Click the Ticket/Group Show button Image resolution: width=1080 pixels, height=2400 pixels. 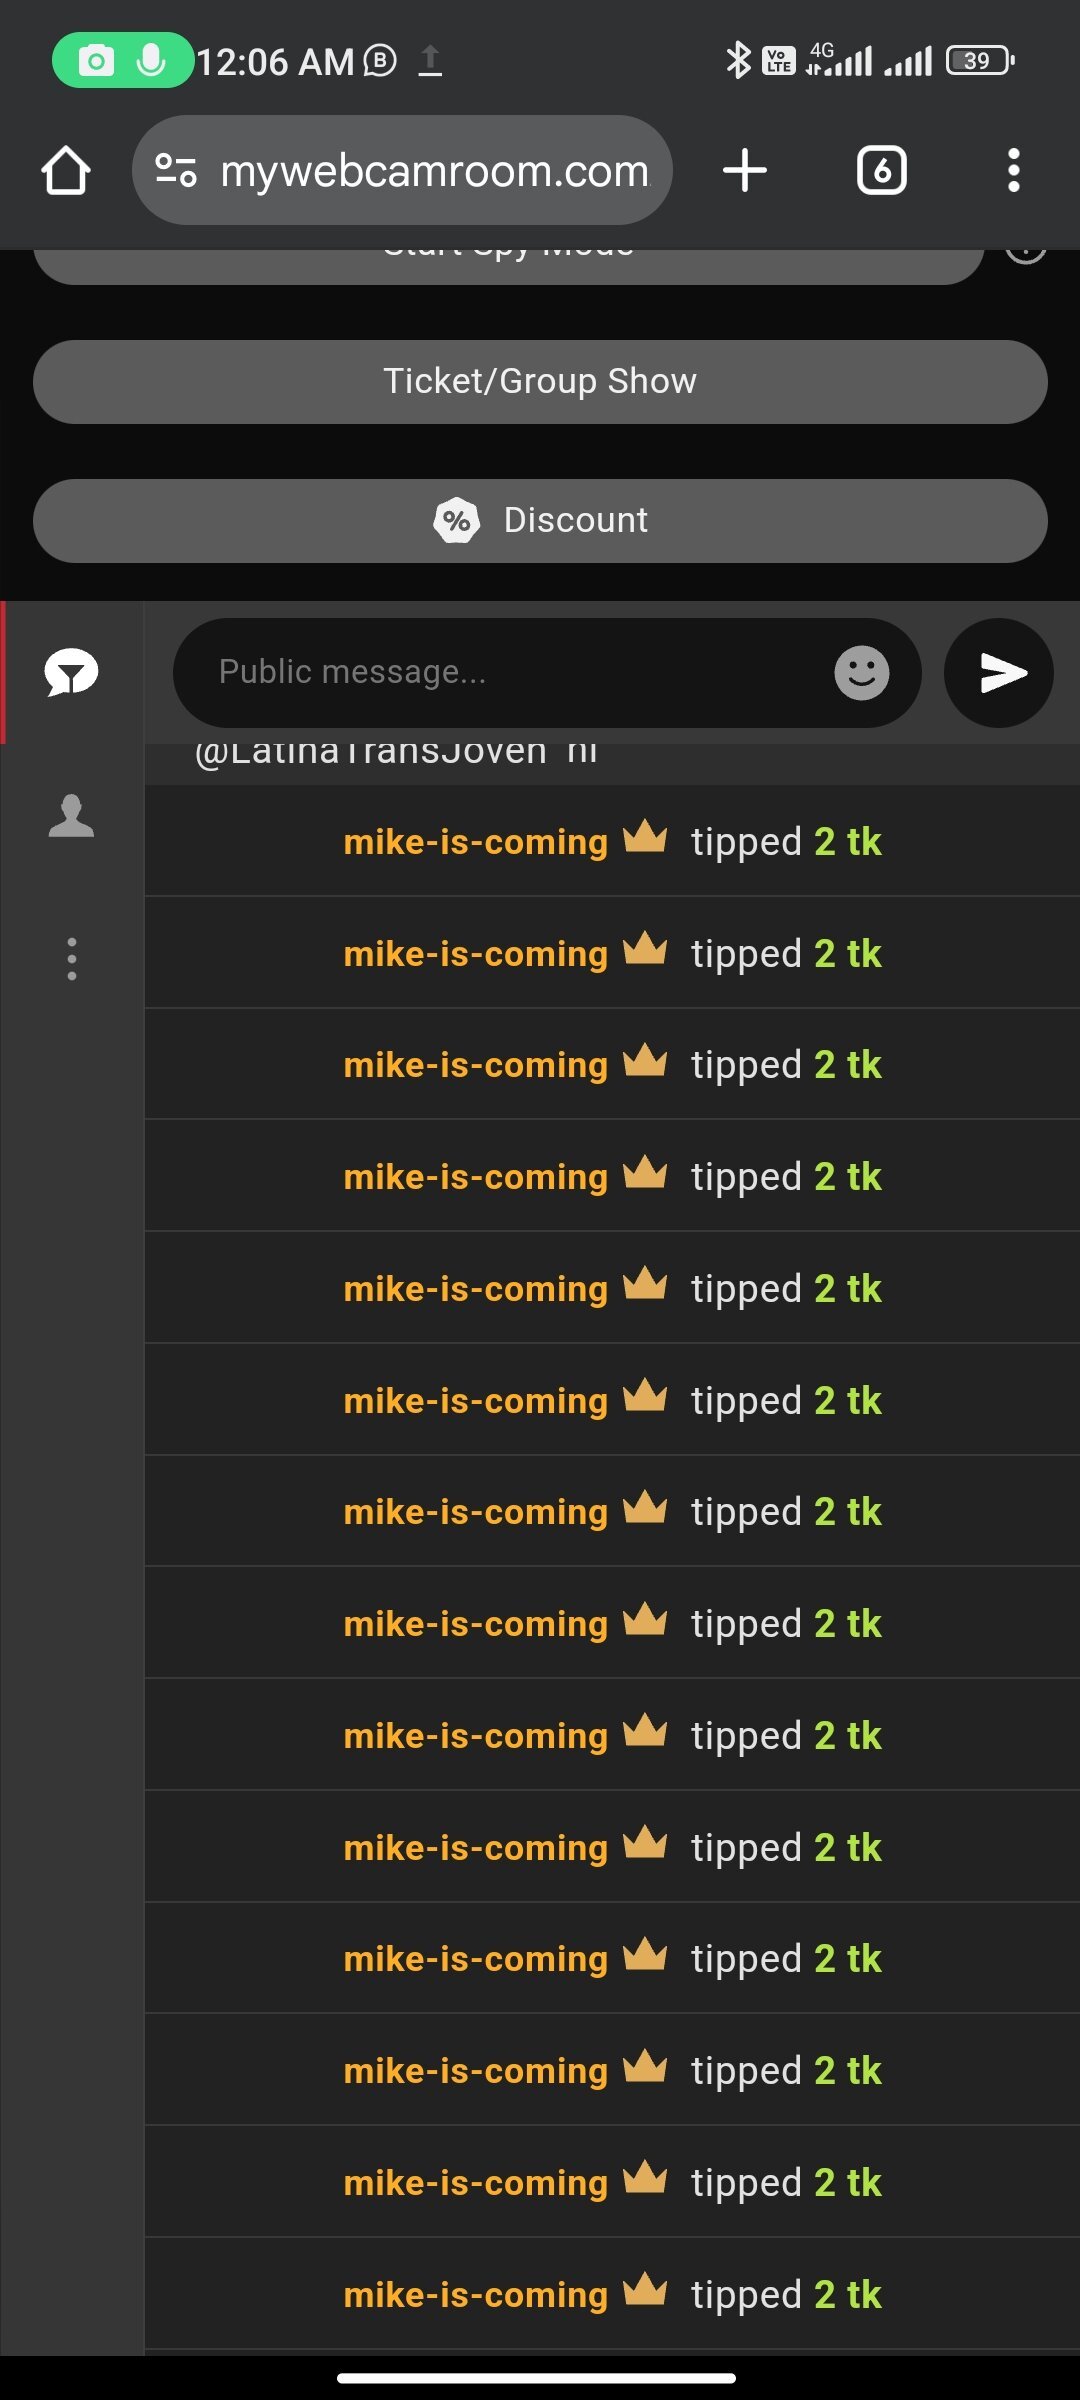[x=540, y=382]
